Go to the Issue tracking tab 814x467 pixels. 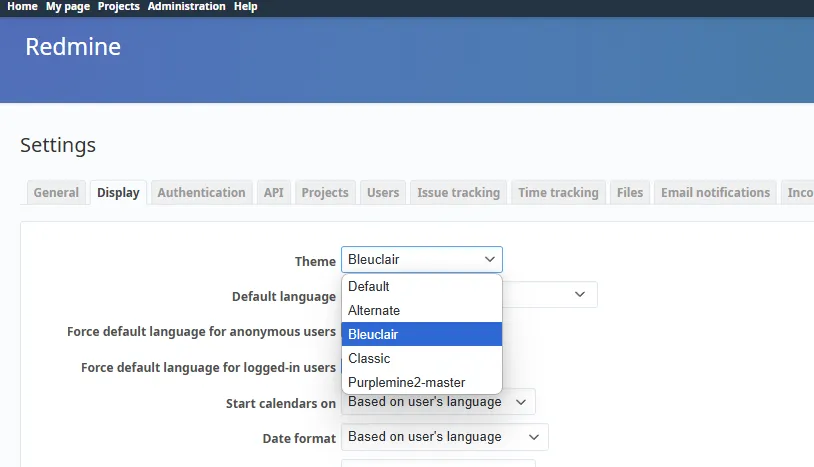458,192
